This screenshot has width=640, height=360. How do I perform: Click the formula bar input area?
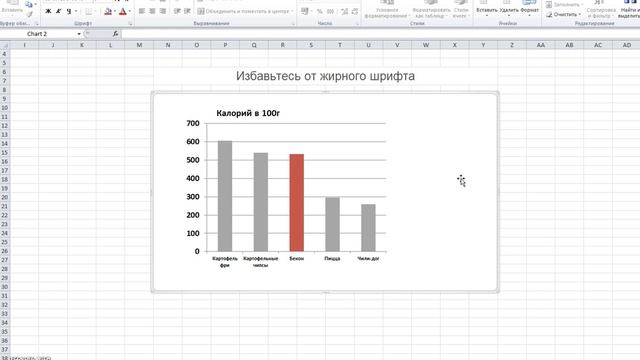click(380, 34)
